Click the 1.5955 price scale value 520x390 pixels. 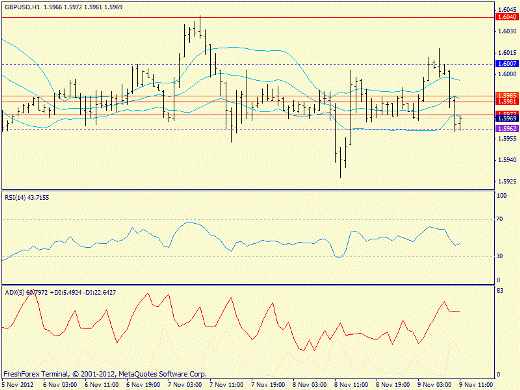(x=507, y=138)
